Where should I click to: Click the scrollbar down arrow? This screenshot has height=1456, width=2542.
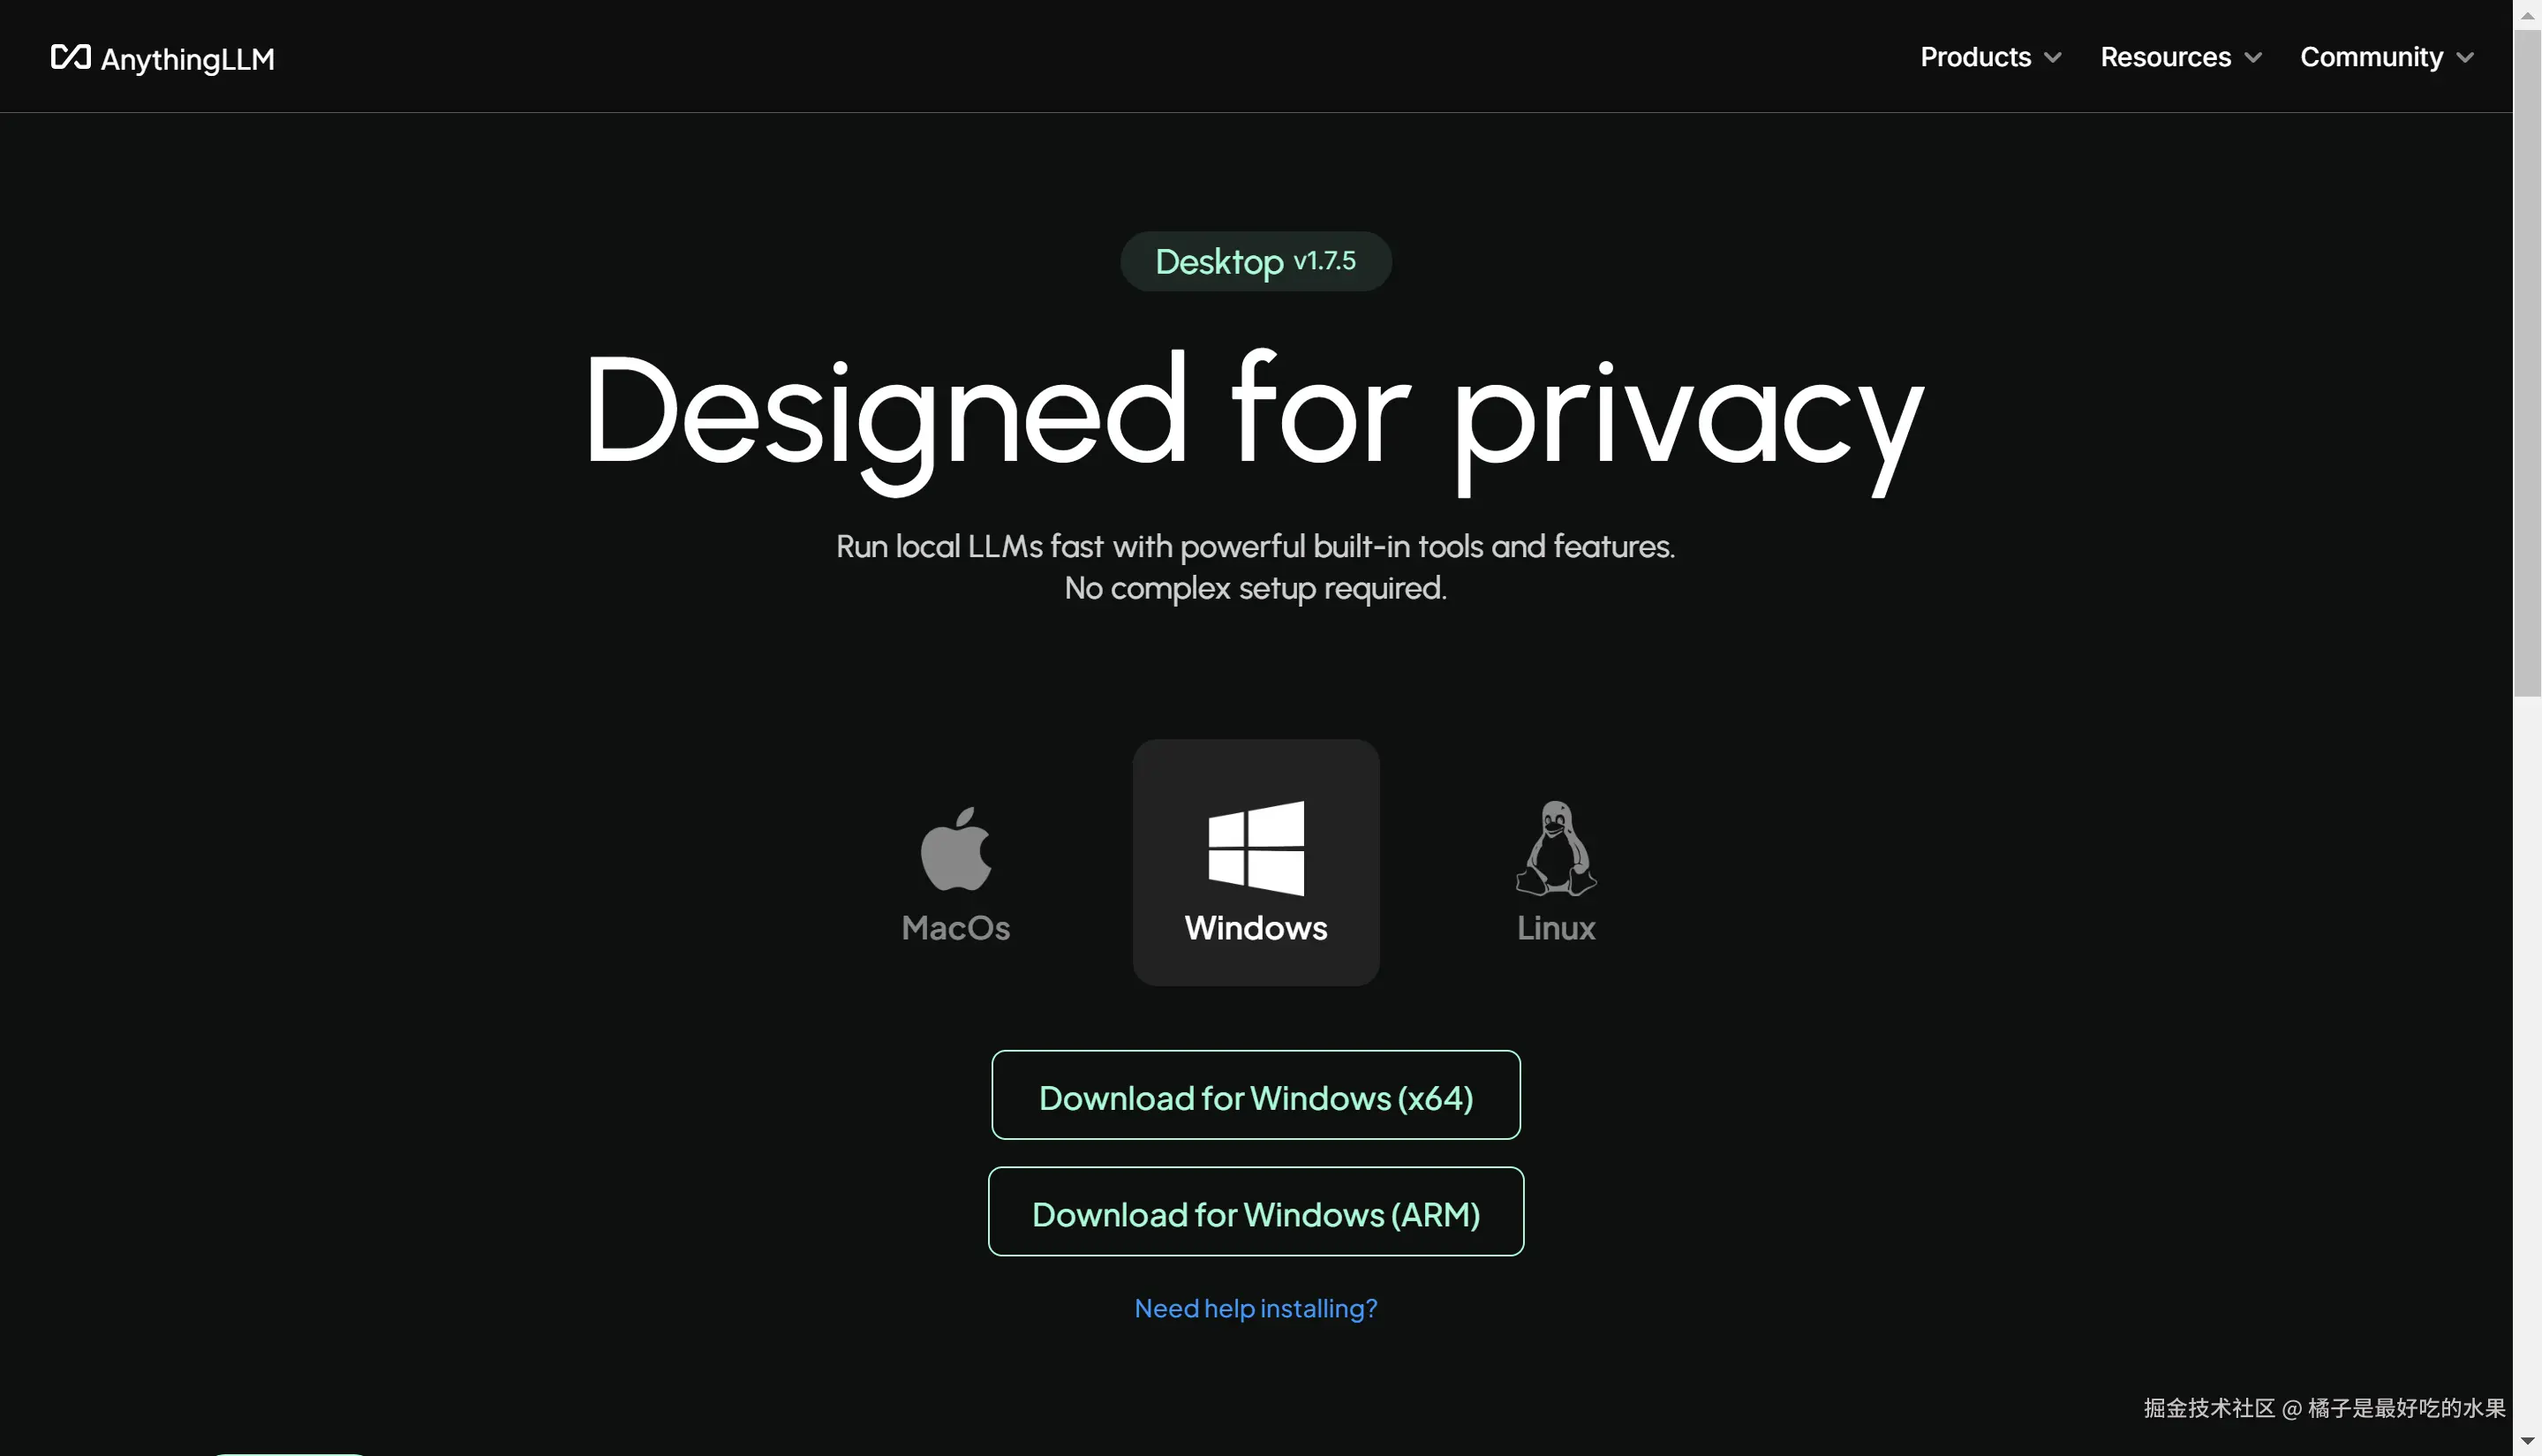click(2528, 1441)
